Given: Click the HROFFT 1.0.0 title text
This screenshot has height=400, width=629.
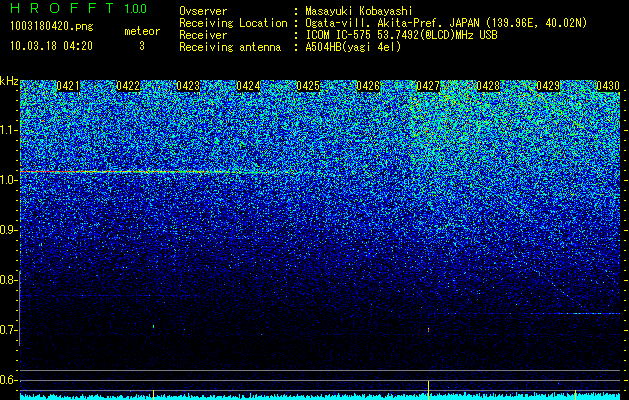Looking at the screenshot, I should click(79, 8).
